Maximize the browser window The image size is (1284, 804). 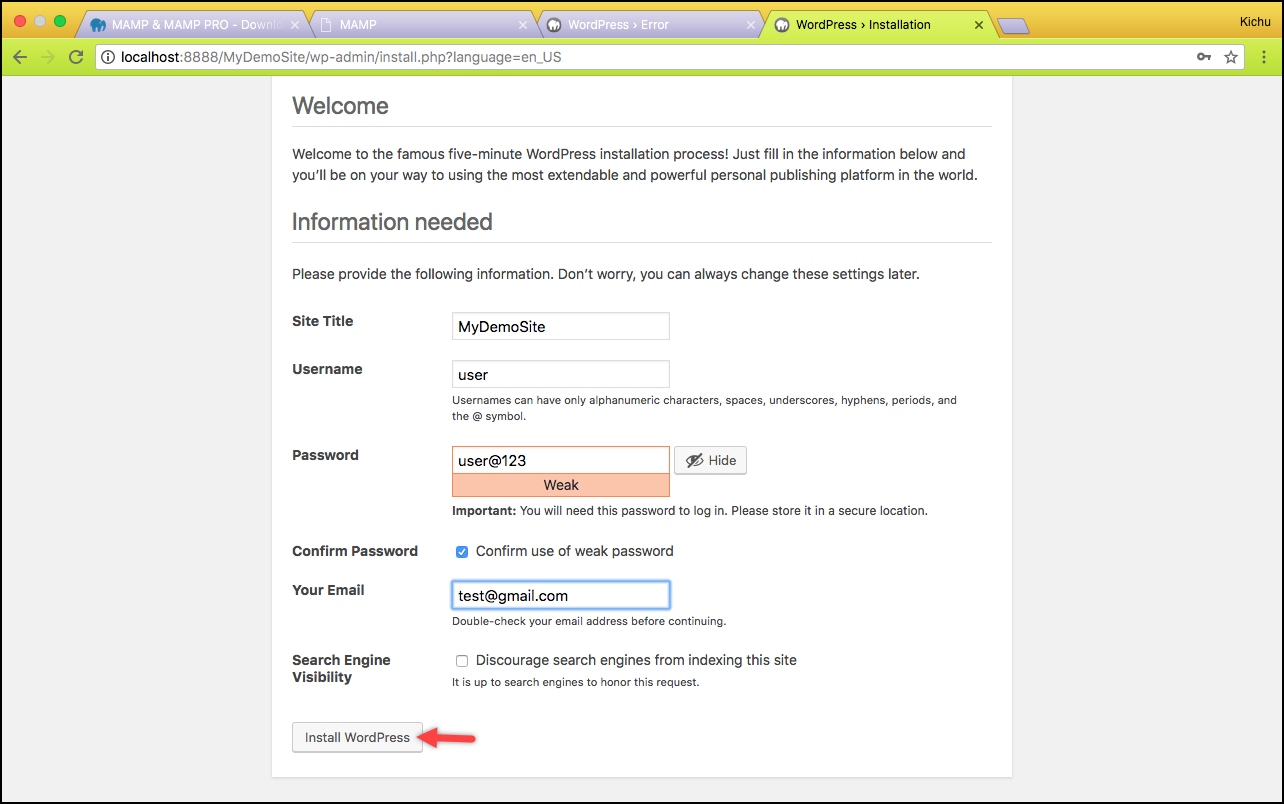click(60, 21)
